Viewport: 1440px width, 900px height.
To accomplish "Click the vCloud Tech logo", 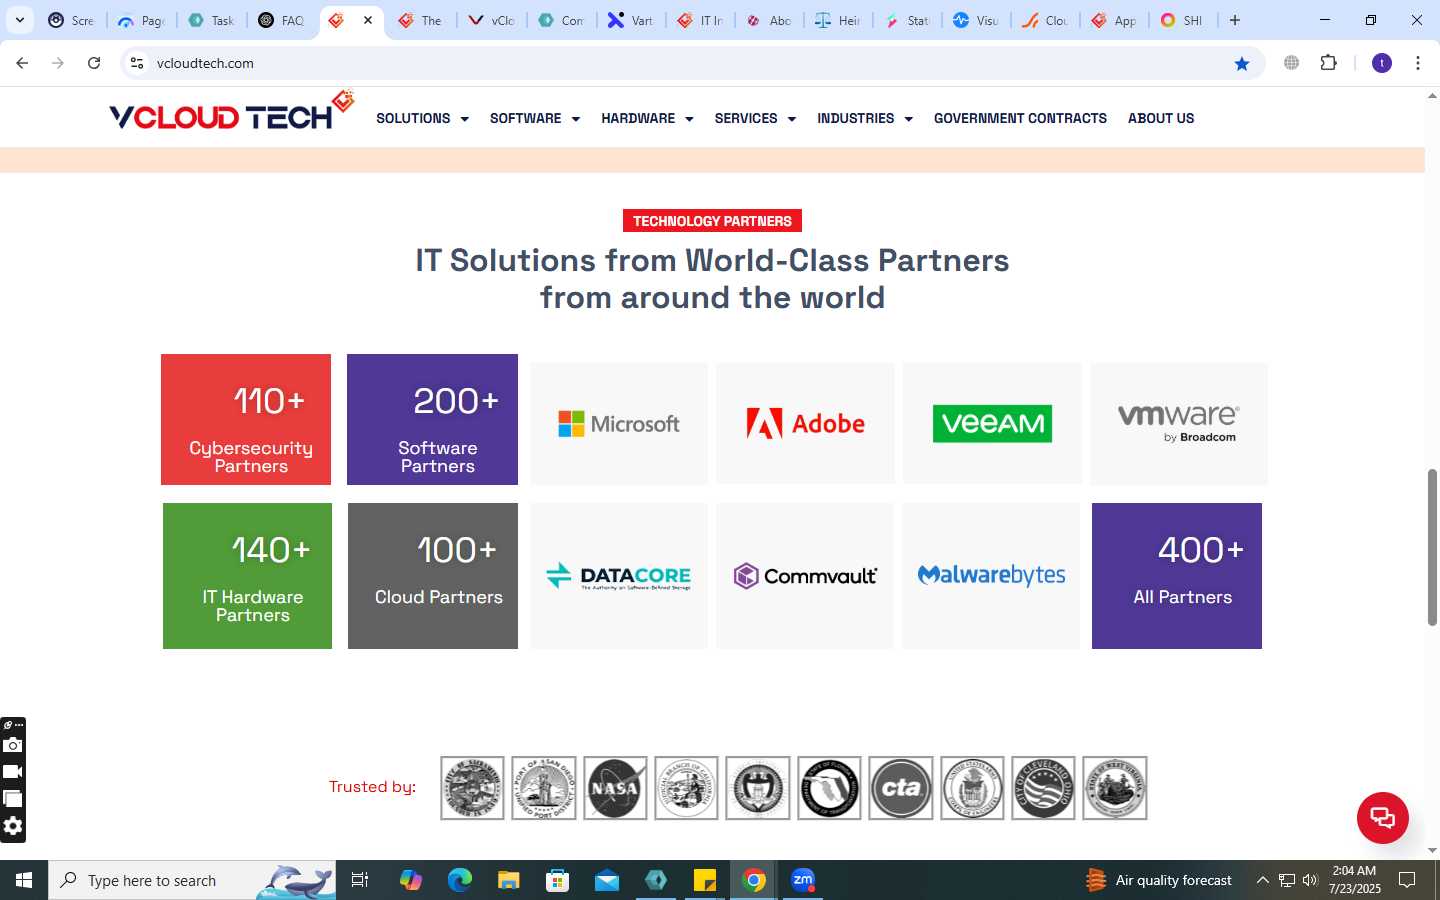I will pyautogui.click(x=231, y=112).
